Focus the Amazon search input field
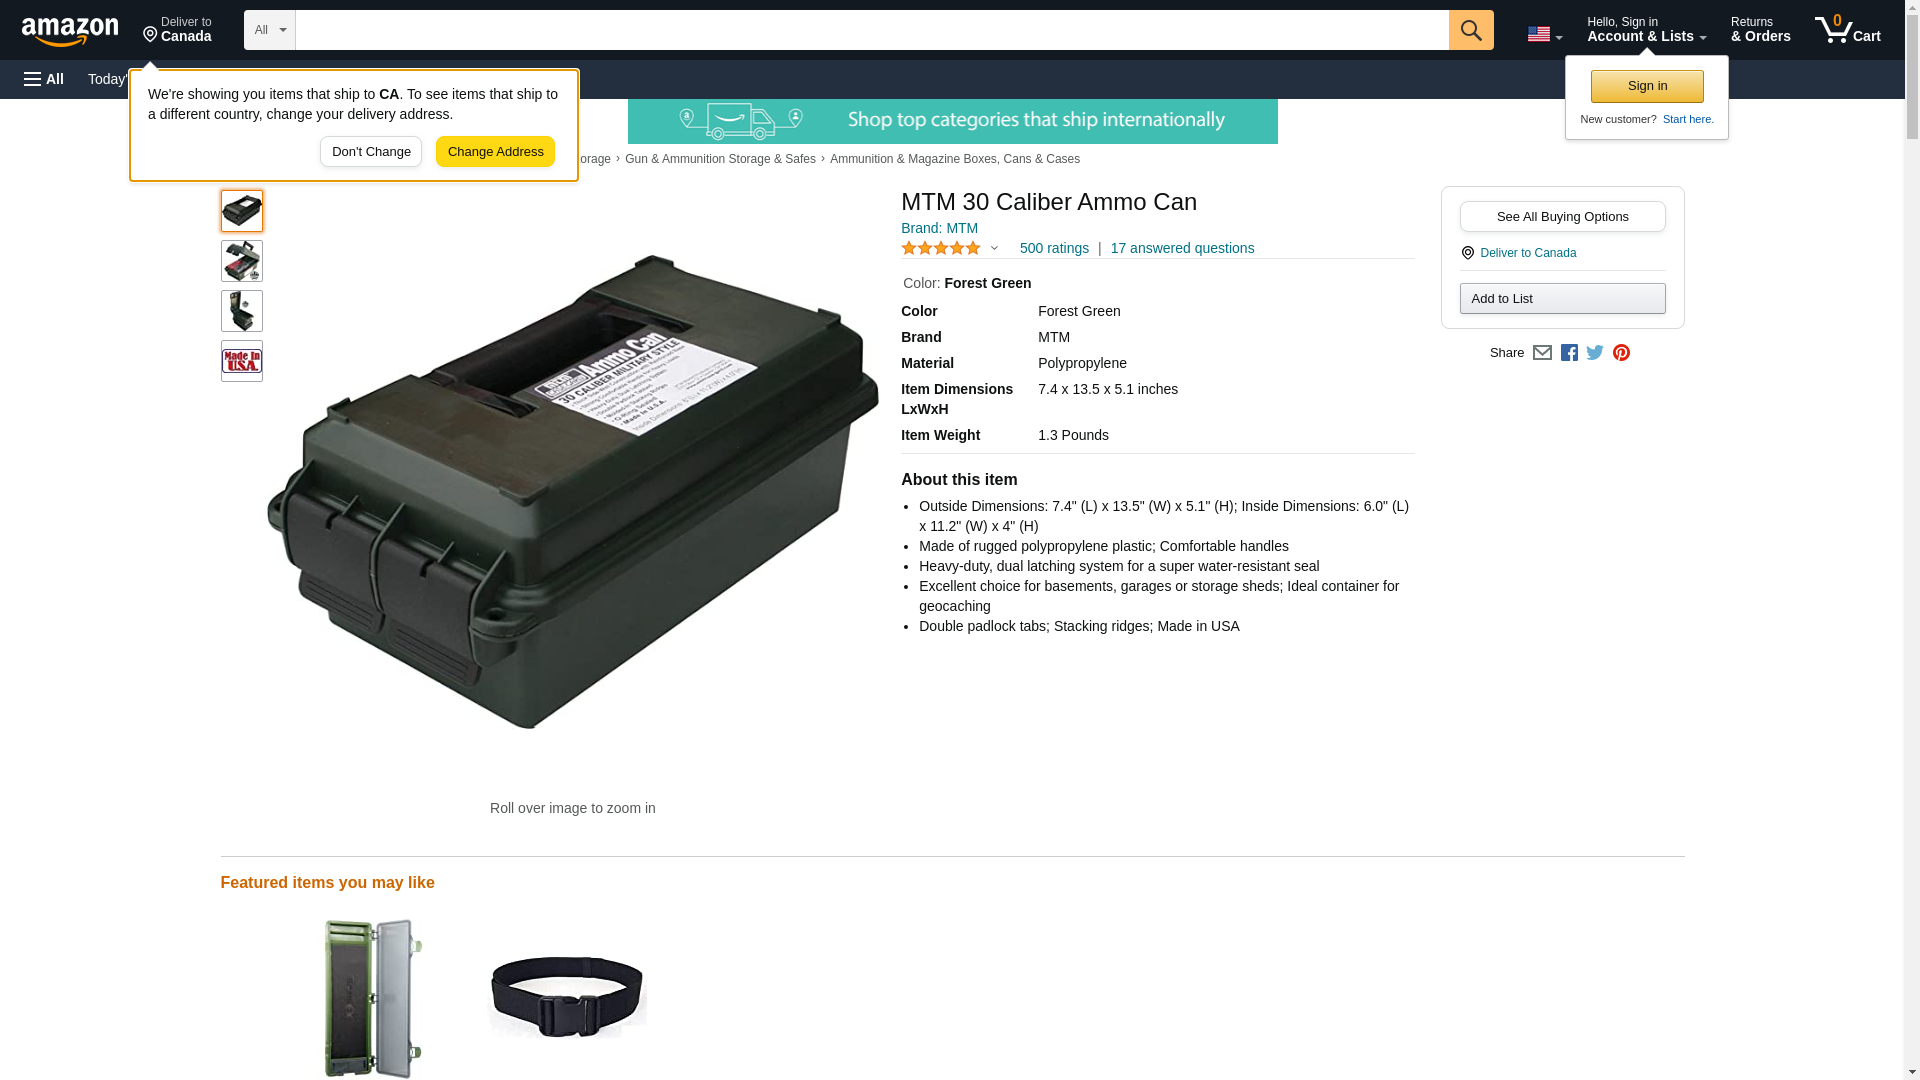Screen dimensions: 1920x1080 point(872,30)
